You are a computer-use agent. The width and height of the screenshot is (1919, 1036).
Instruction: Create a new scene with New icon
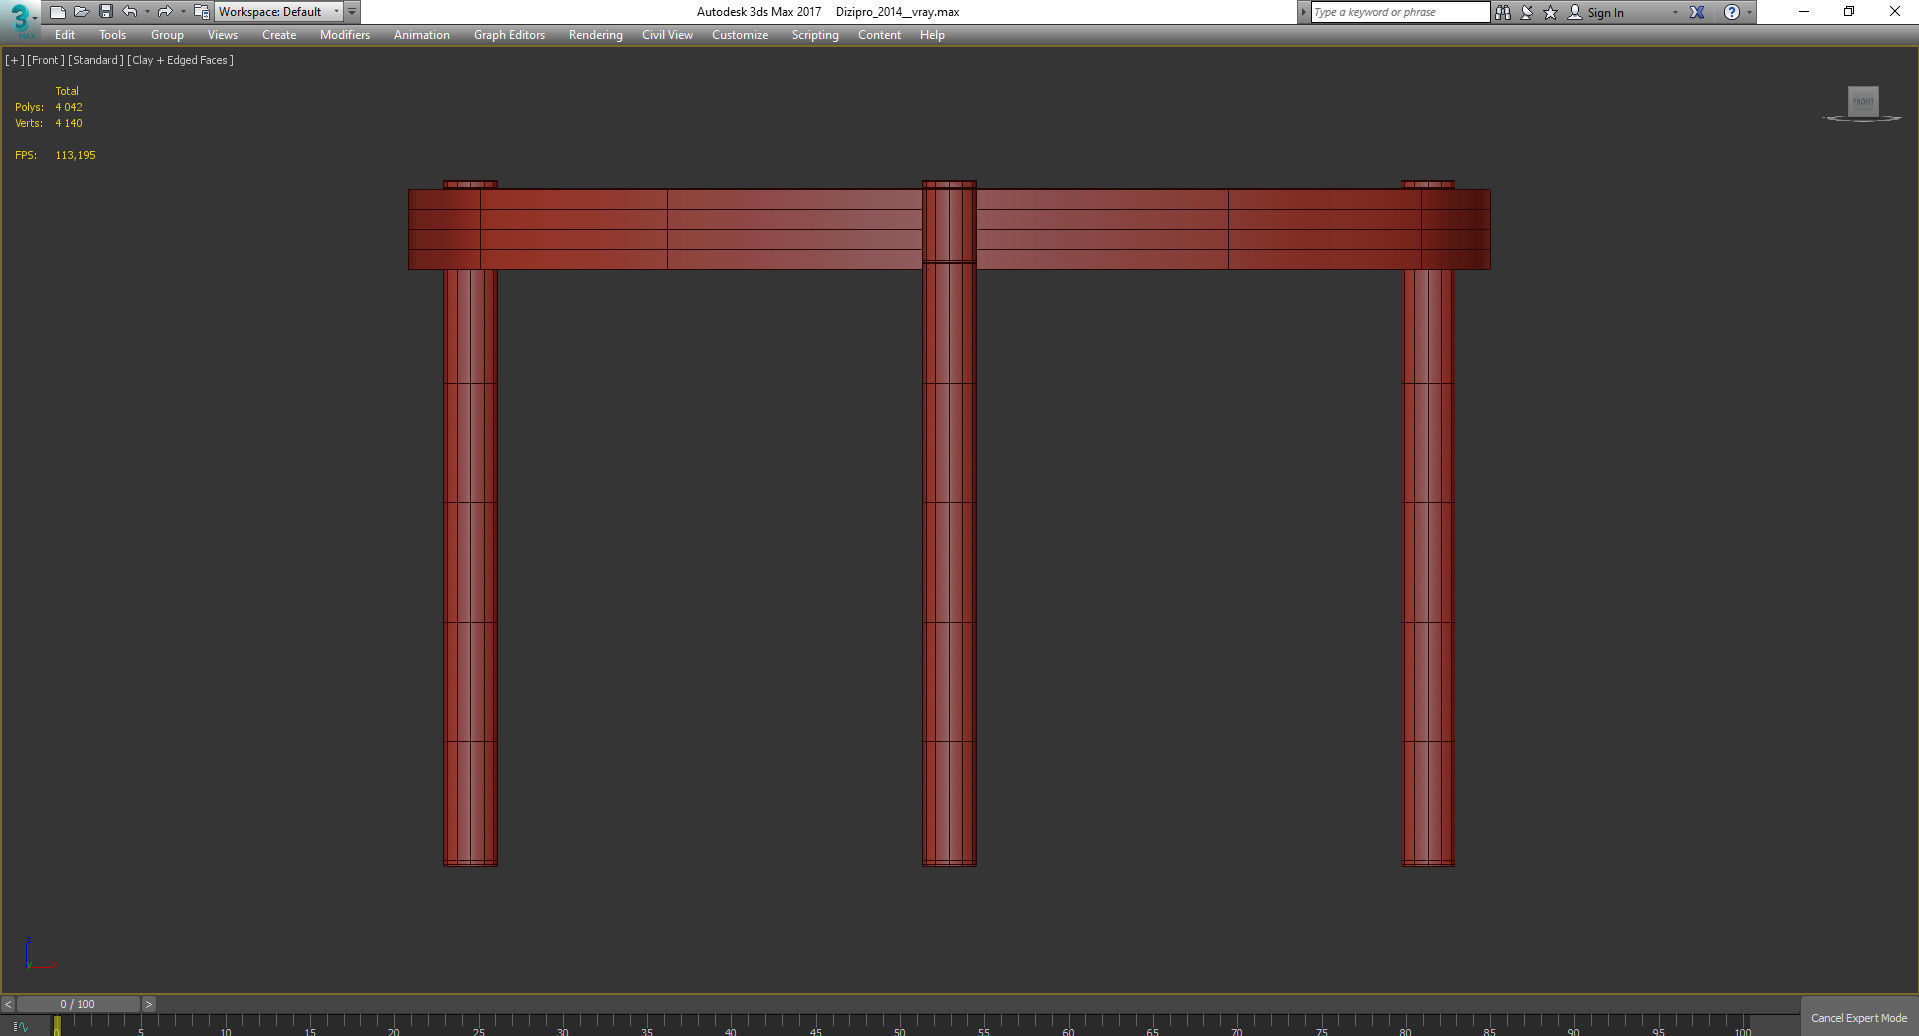click(57, 12)
